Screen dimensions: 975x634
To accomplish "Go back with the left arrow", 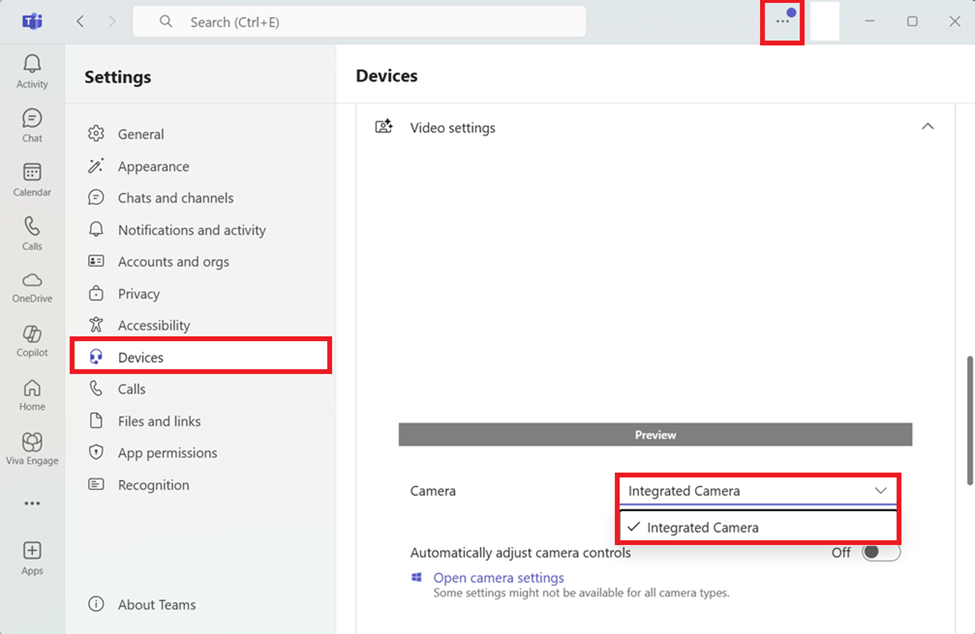I will [80, 22].
